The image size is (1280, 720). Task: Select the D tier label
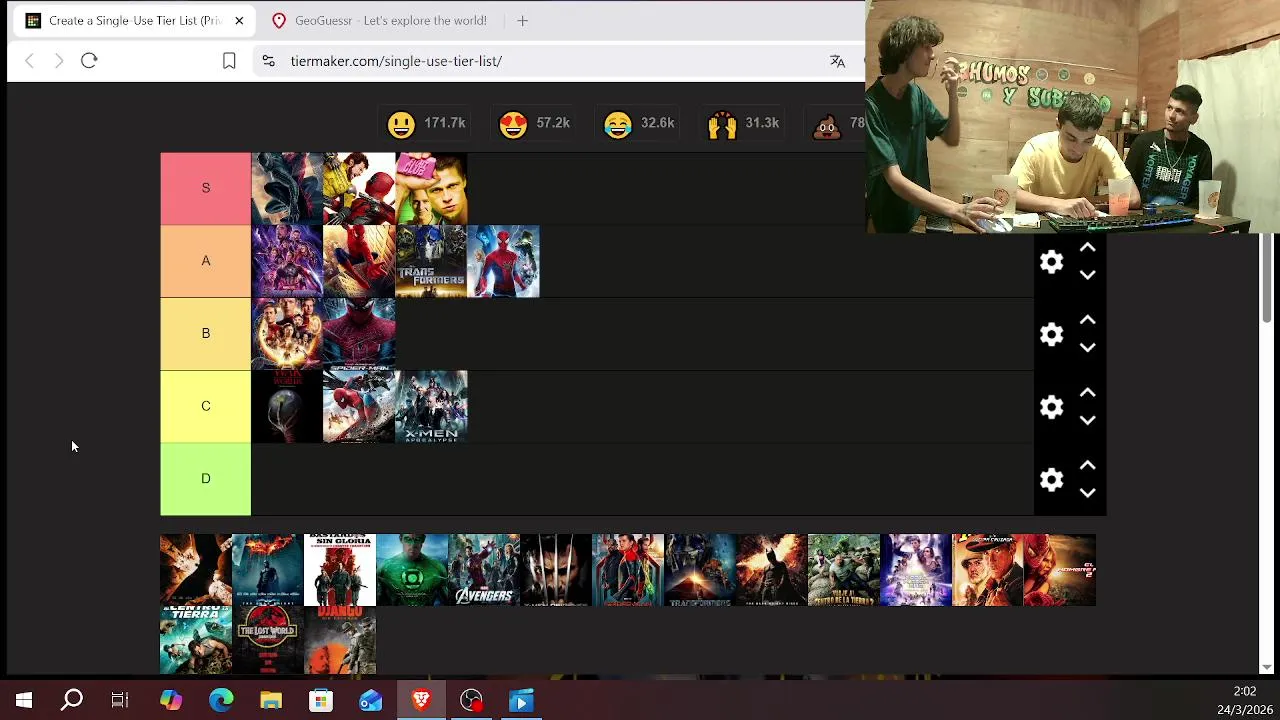pos(205,479)
